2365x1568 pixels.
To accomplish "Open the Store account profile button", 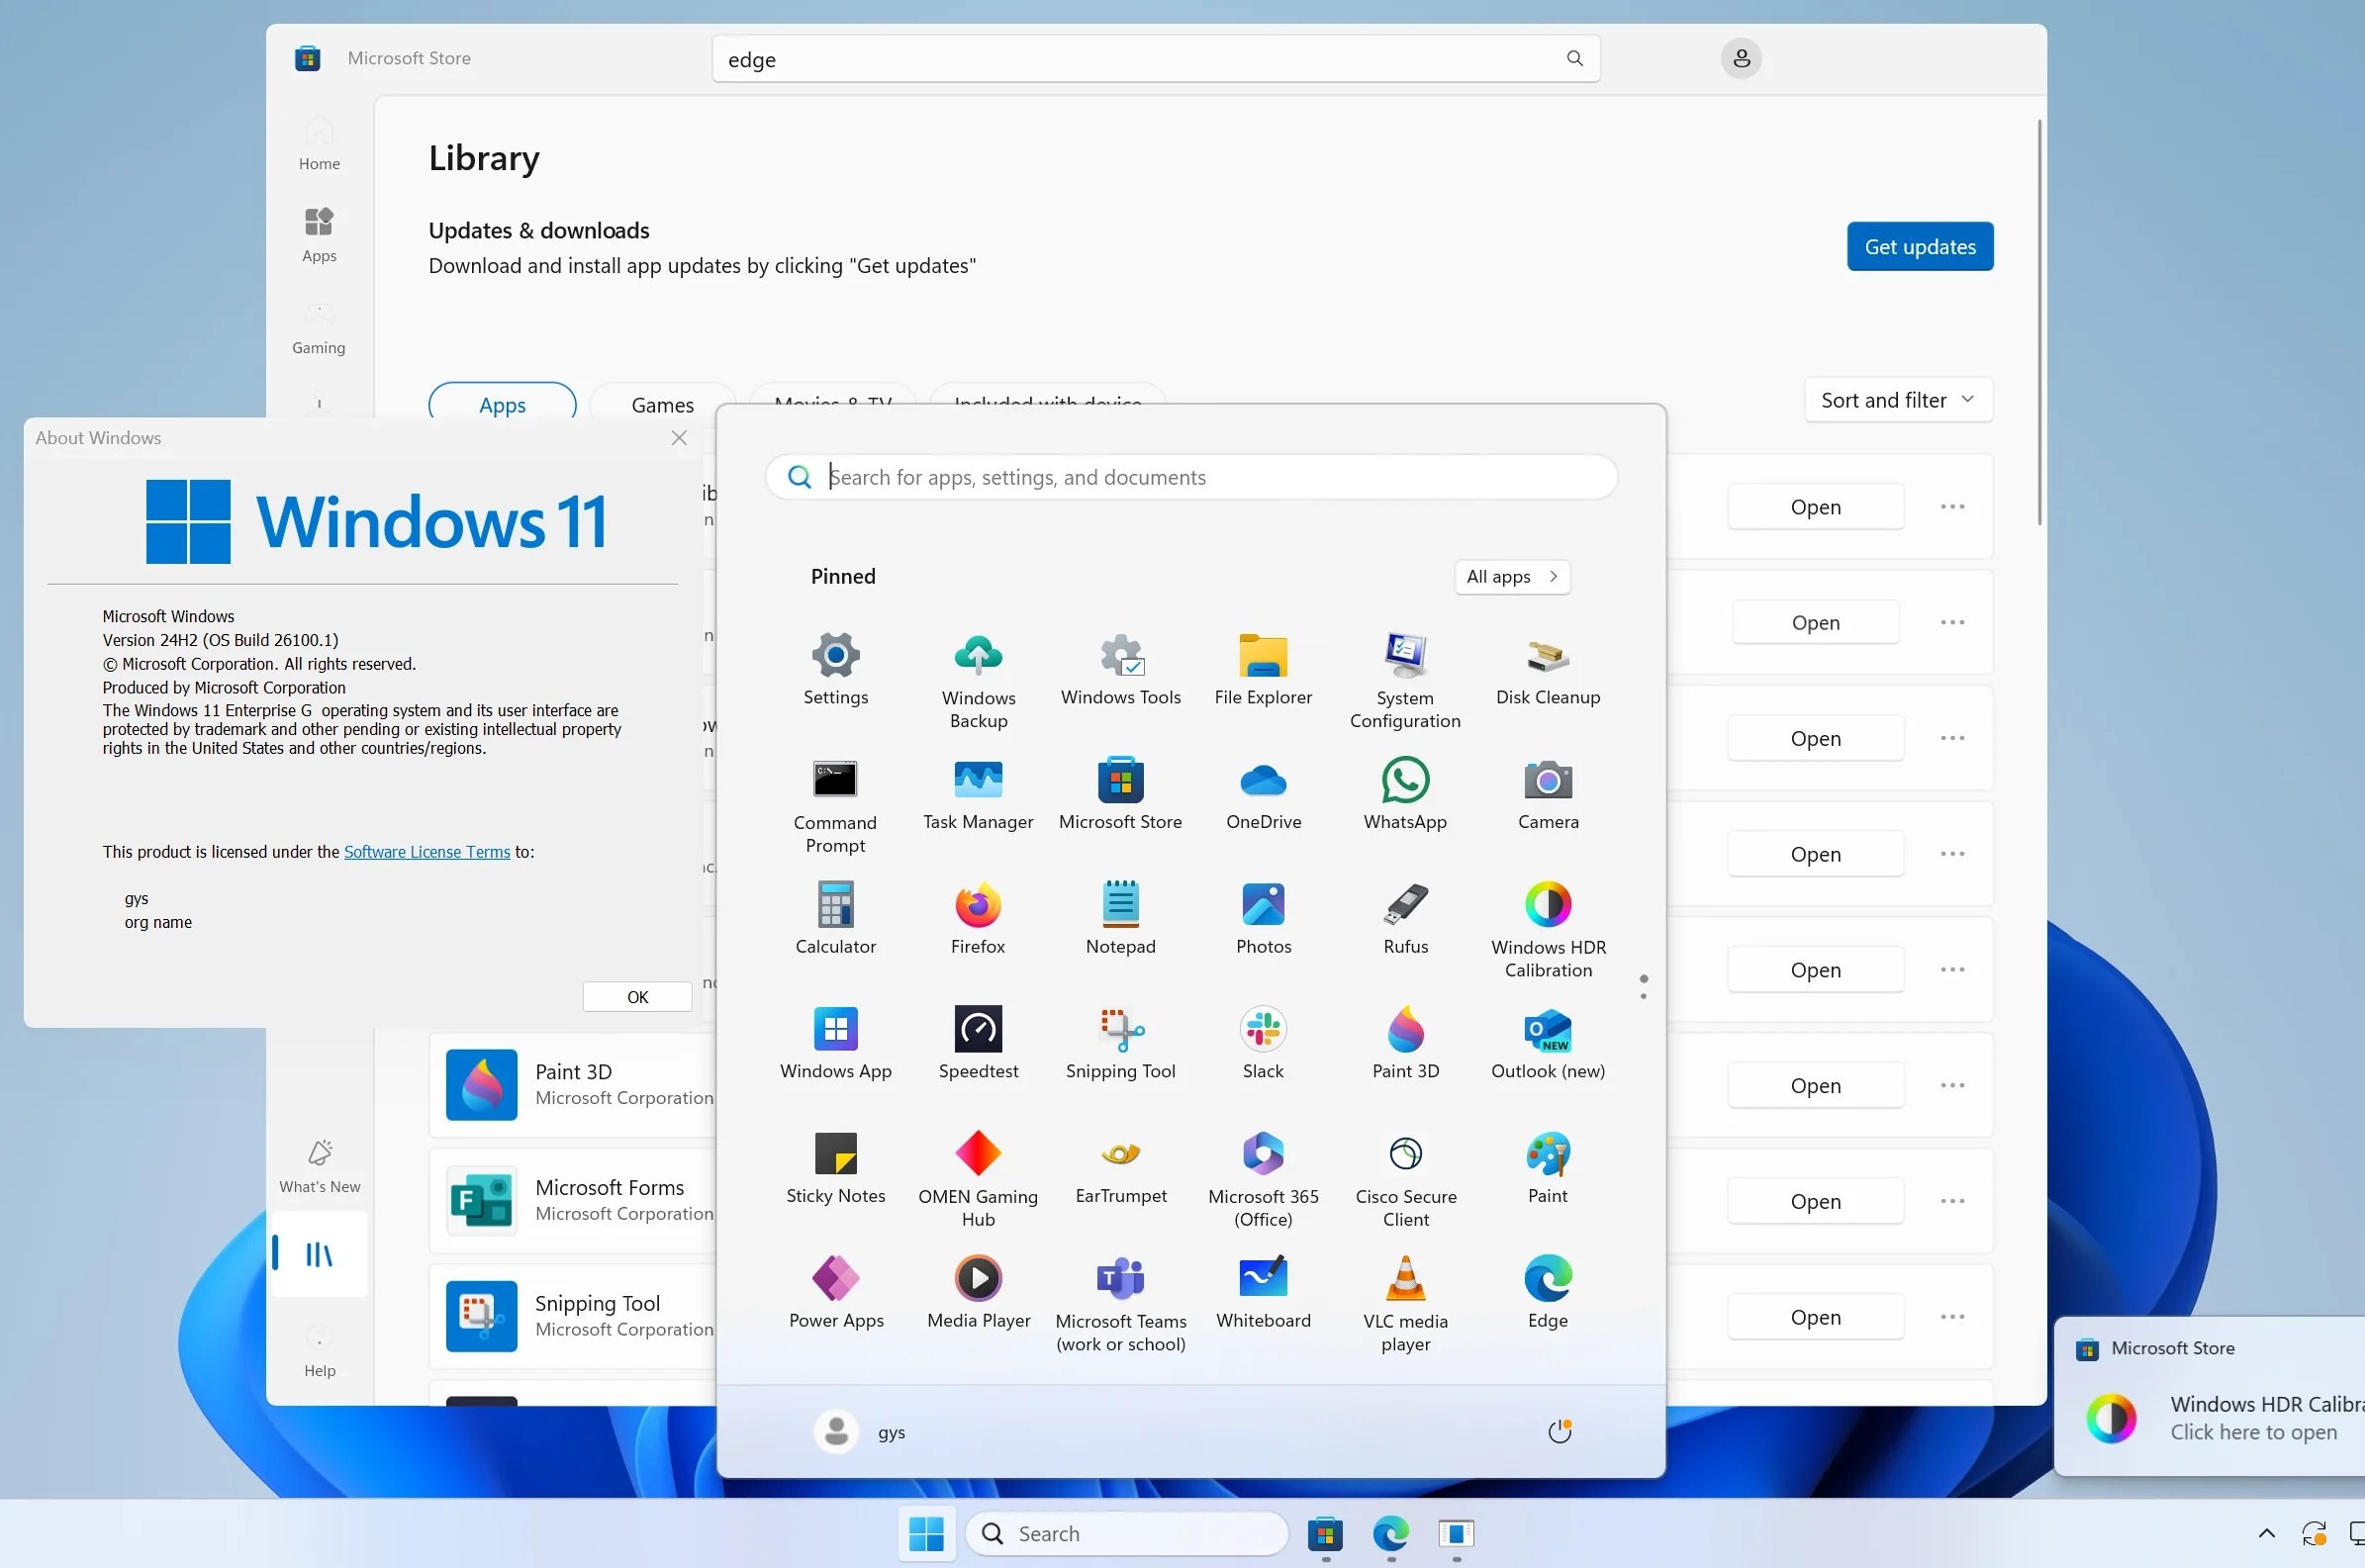I will pos(1740,59).
